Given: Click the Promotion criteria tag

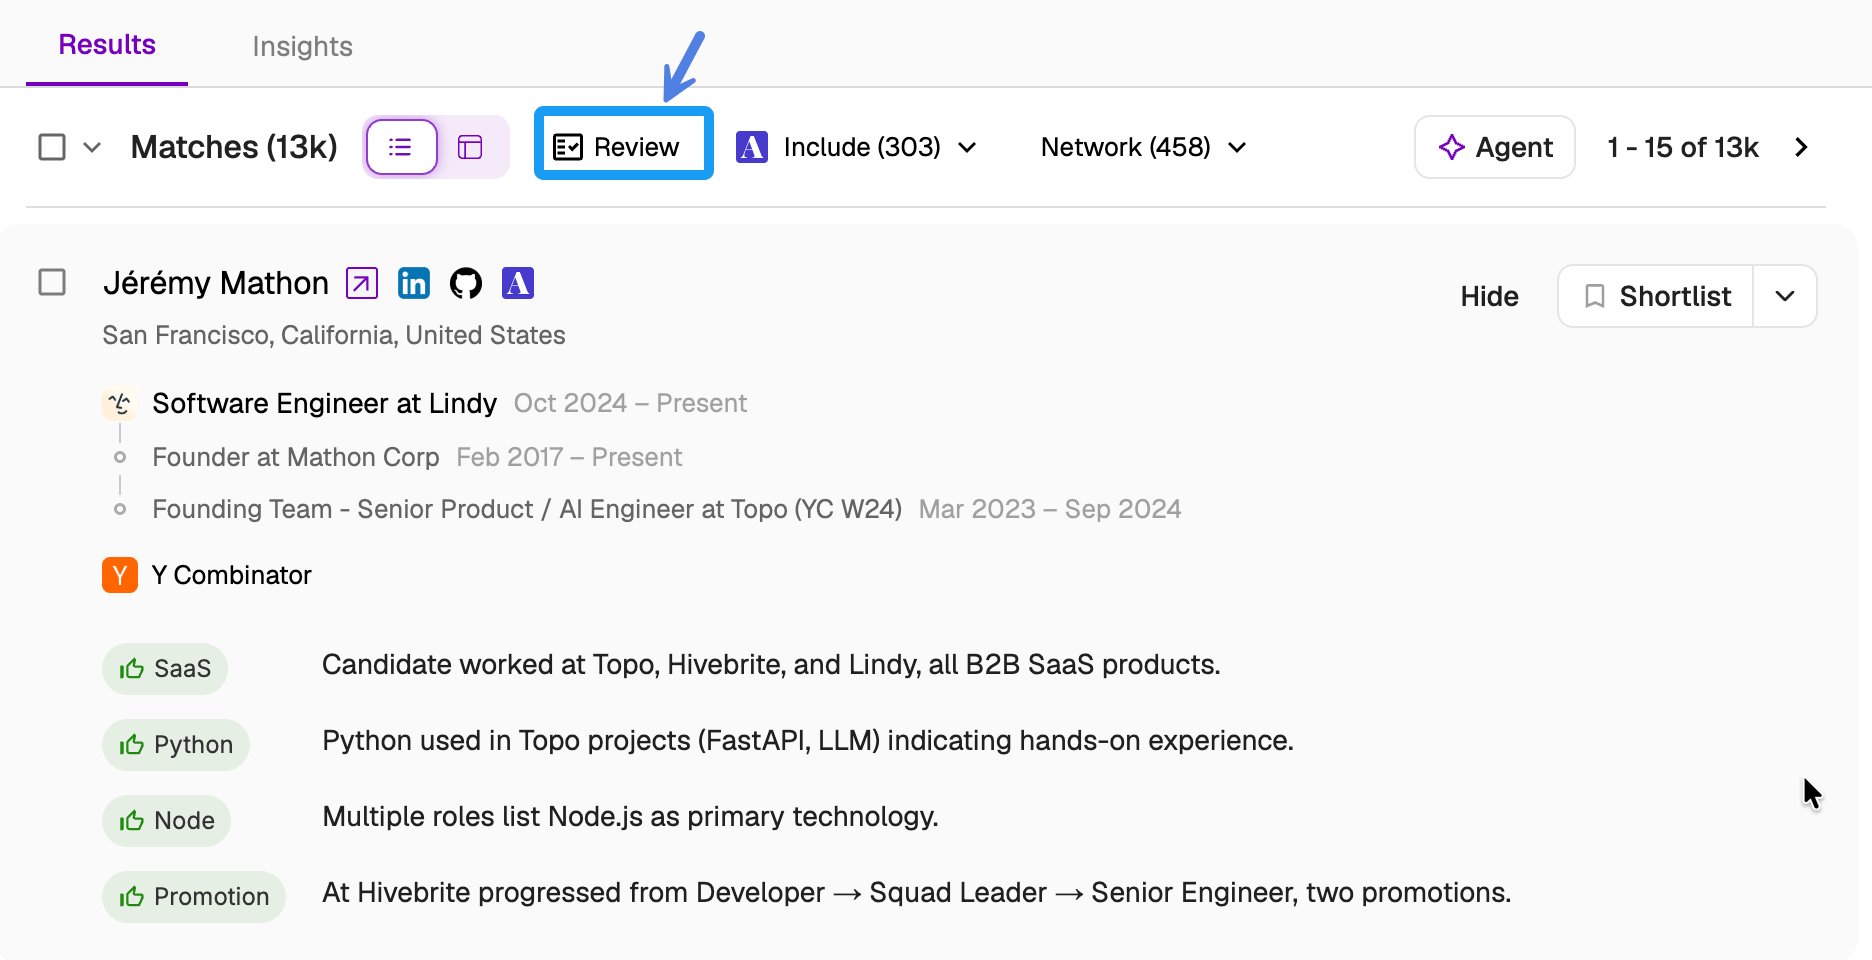Looking at the screenshot, I should click(x=194, y=896).
